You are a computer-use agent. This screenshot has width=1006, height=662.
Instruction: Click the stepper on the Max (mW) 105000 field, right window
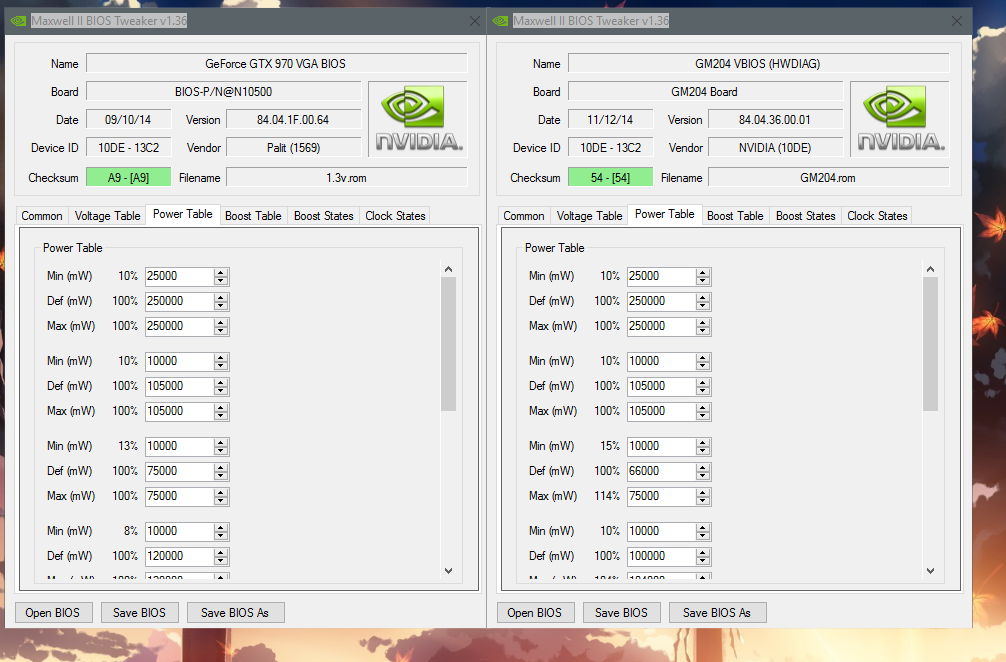click(x=703, y=411)
